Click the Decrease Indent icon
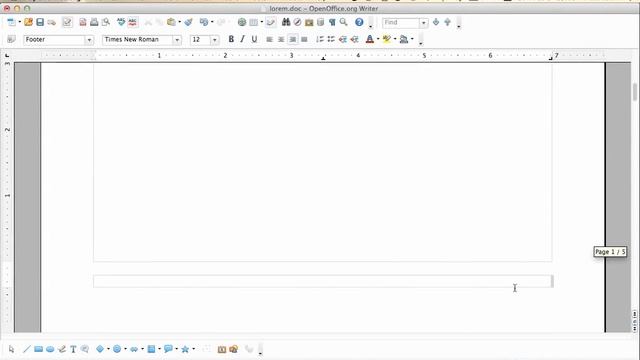Screen dimensions: 640x360 [x=343, y=39]
